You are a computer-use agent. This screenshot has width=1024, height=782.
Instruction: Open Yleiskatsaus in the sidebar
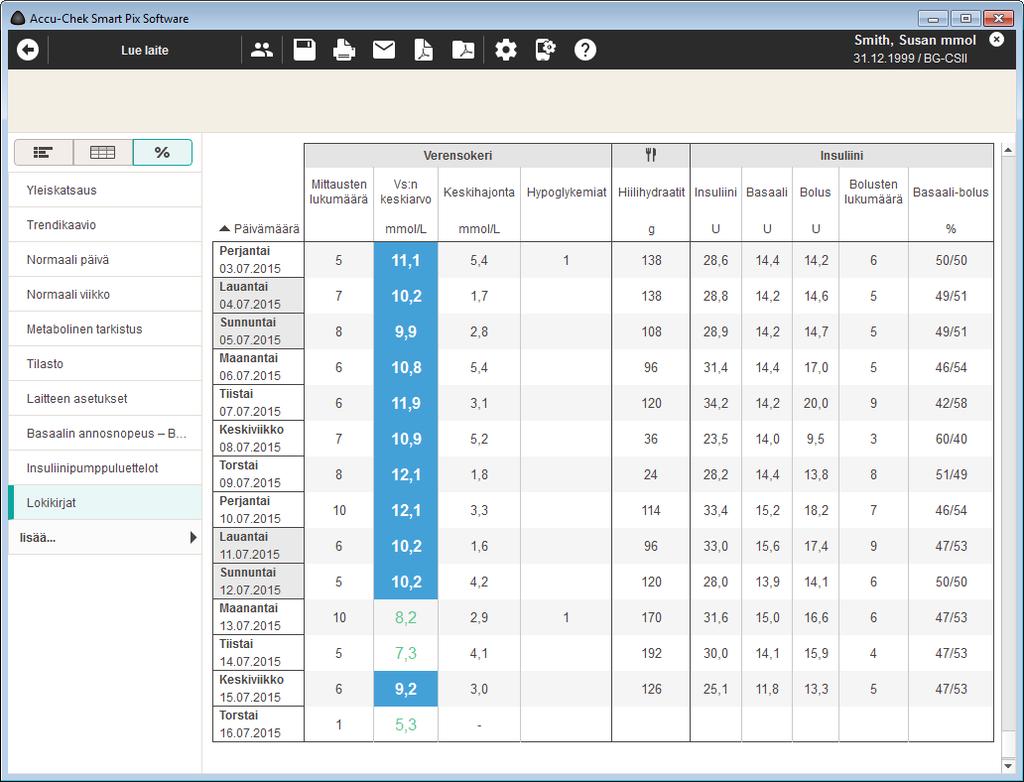[x=105, y=190]
